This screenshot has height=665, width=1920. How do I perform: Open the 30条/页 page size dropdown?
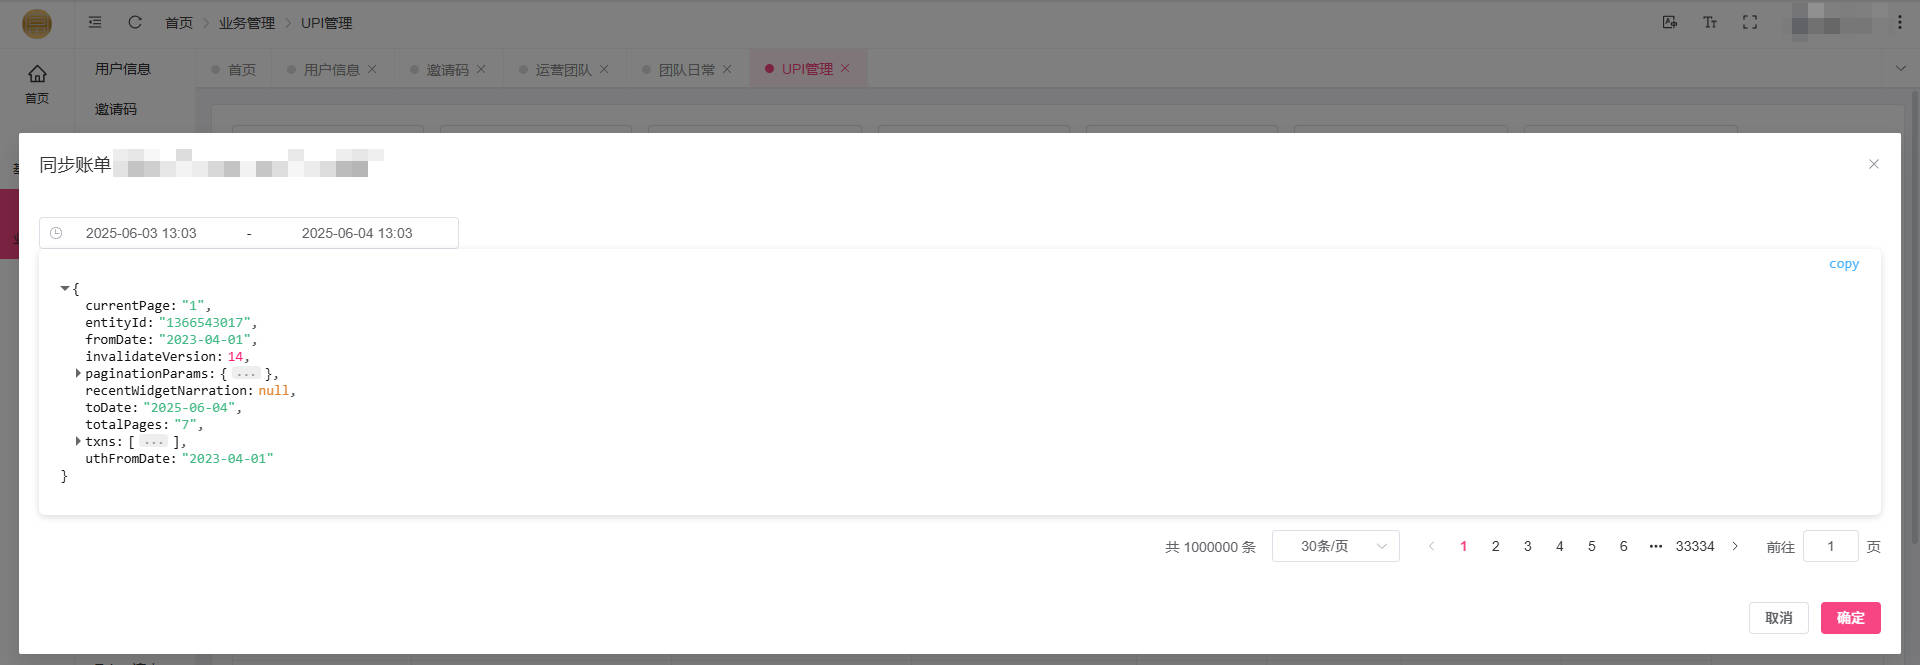point(1335,546)
